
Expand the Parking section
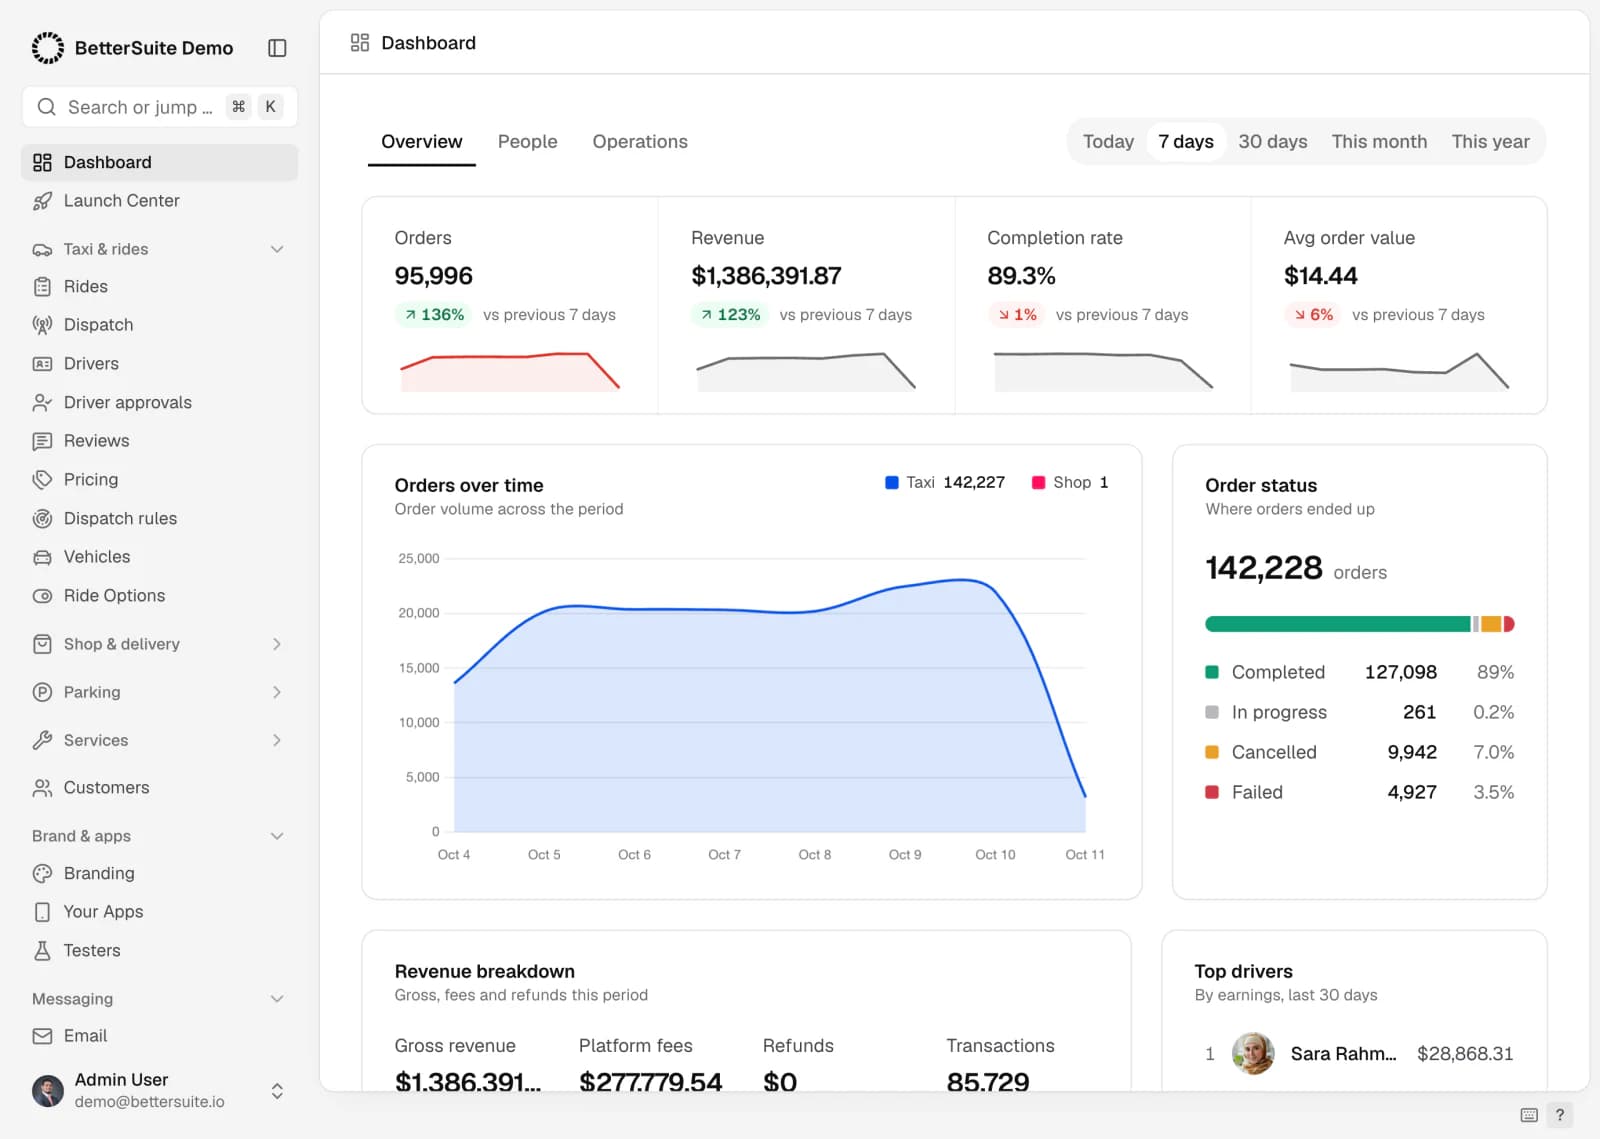(277, 692)
